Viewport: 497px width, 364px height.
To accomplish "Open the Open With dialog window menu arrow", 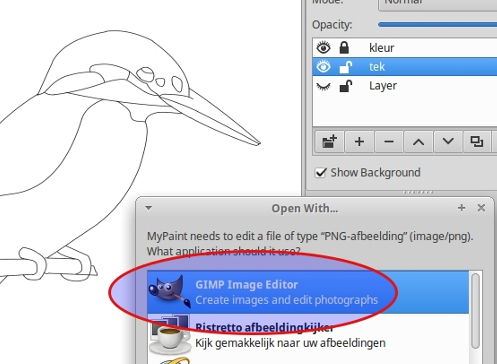I will 149,208.
